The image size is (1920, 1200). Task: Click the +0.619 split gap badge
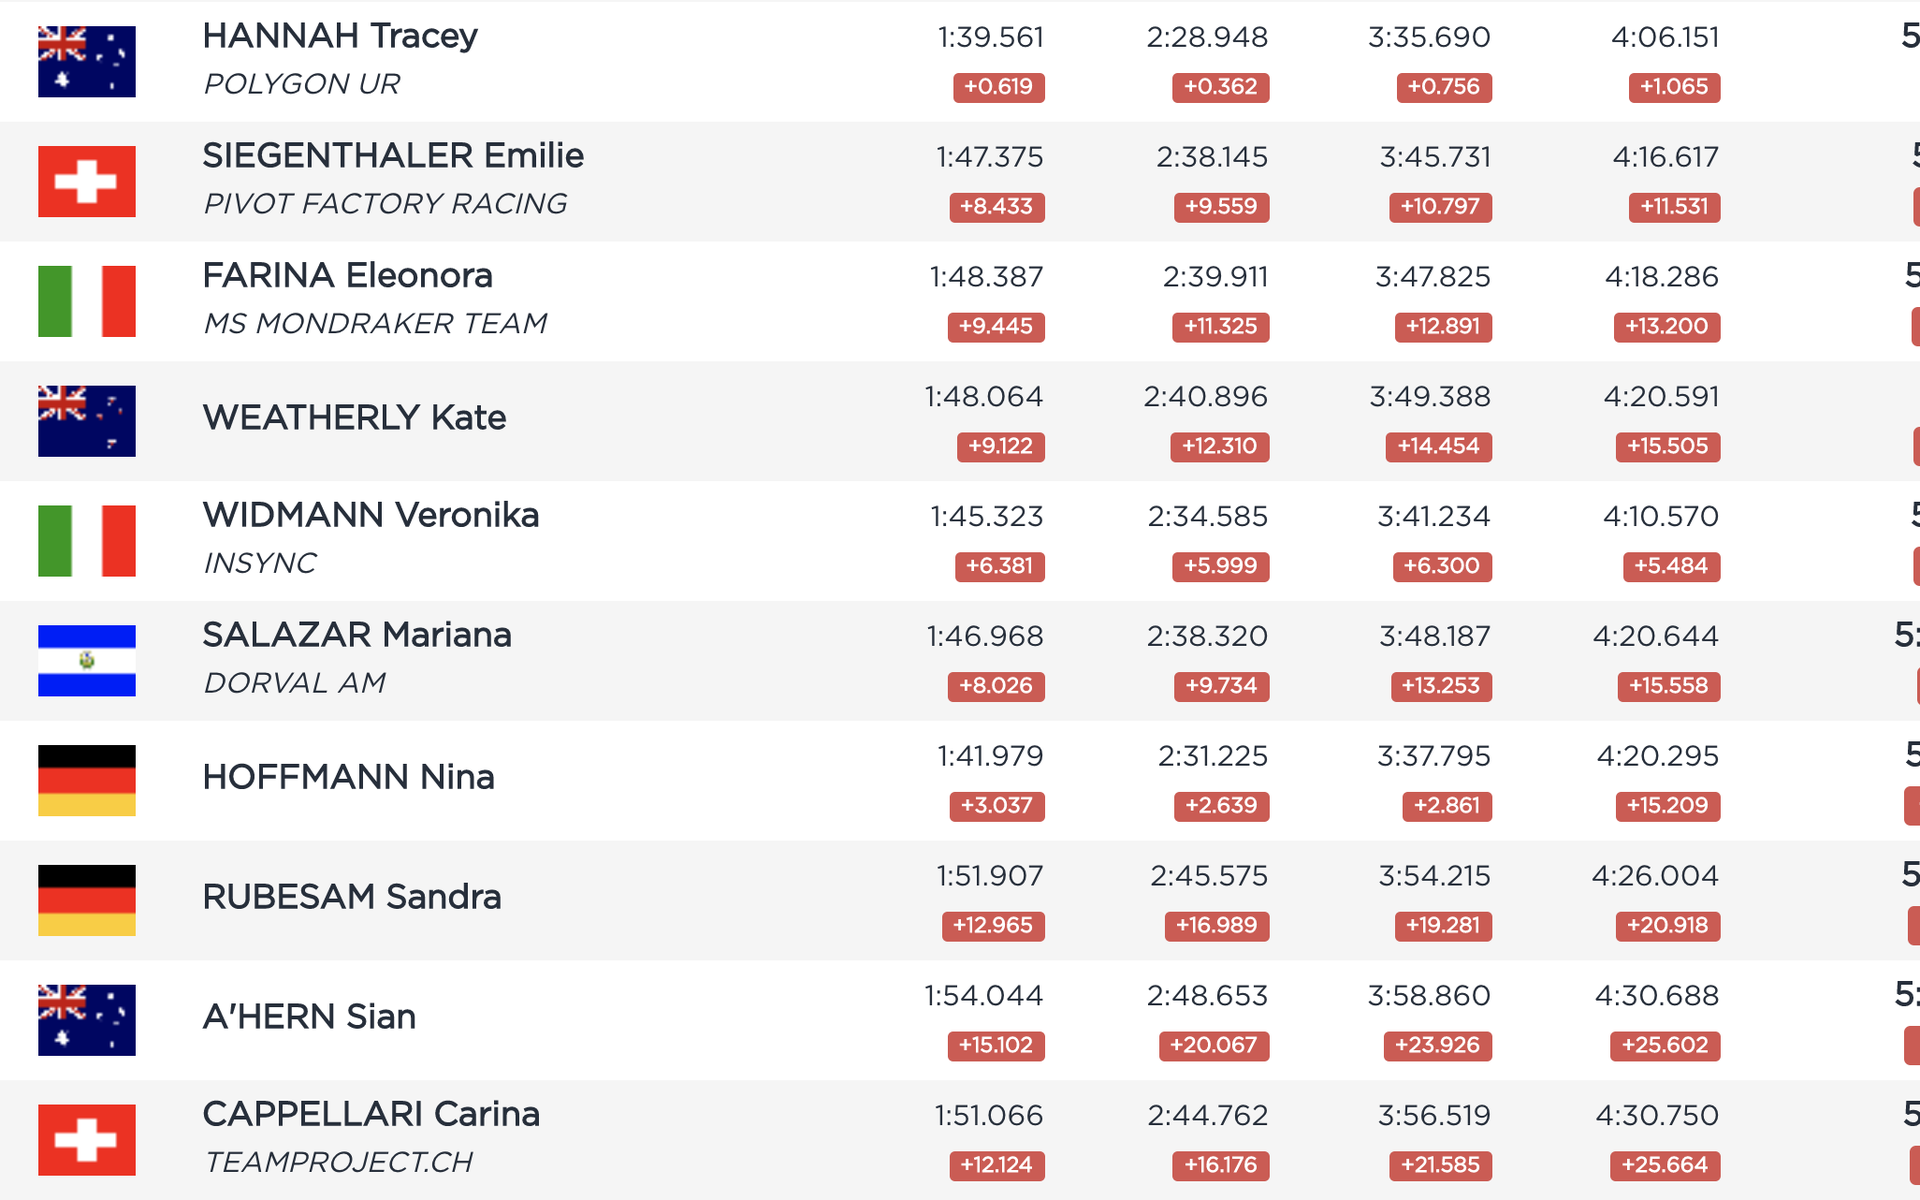tap(999, 87)
